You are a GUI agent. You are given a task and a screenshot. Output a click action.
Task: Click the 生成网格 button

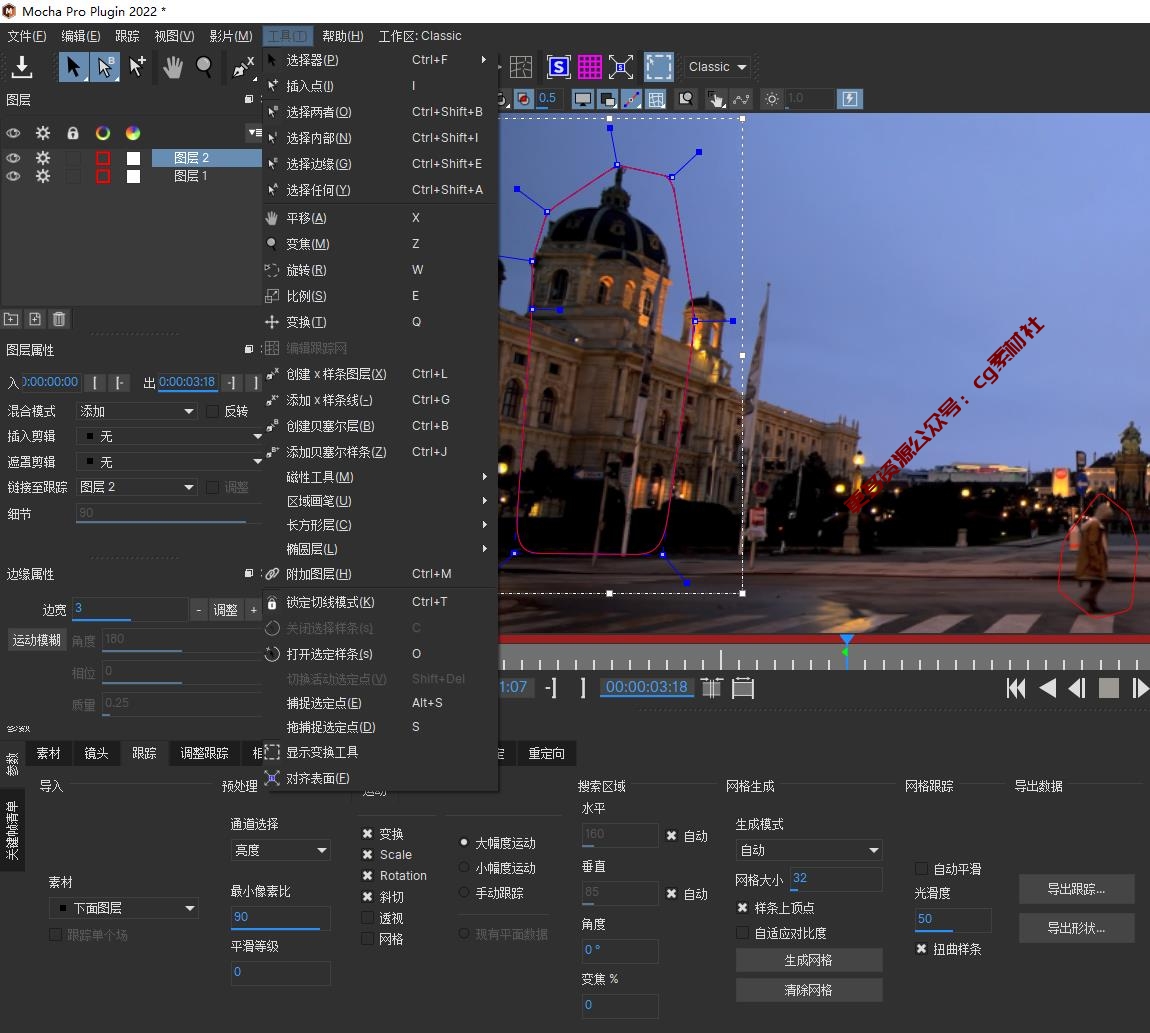(x=808, y=960)
